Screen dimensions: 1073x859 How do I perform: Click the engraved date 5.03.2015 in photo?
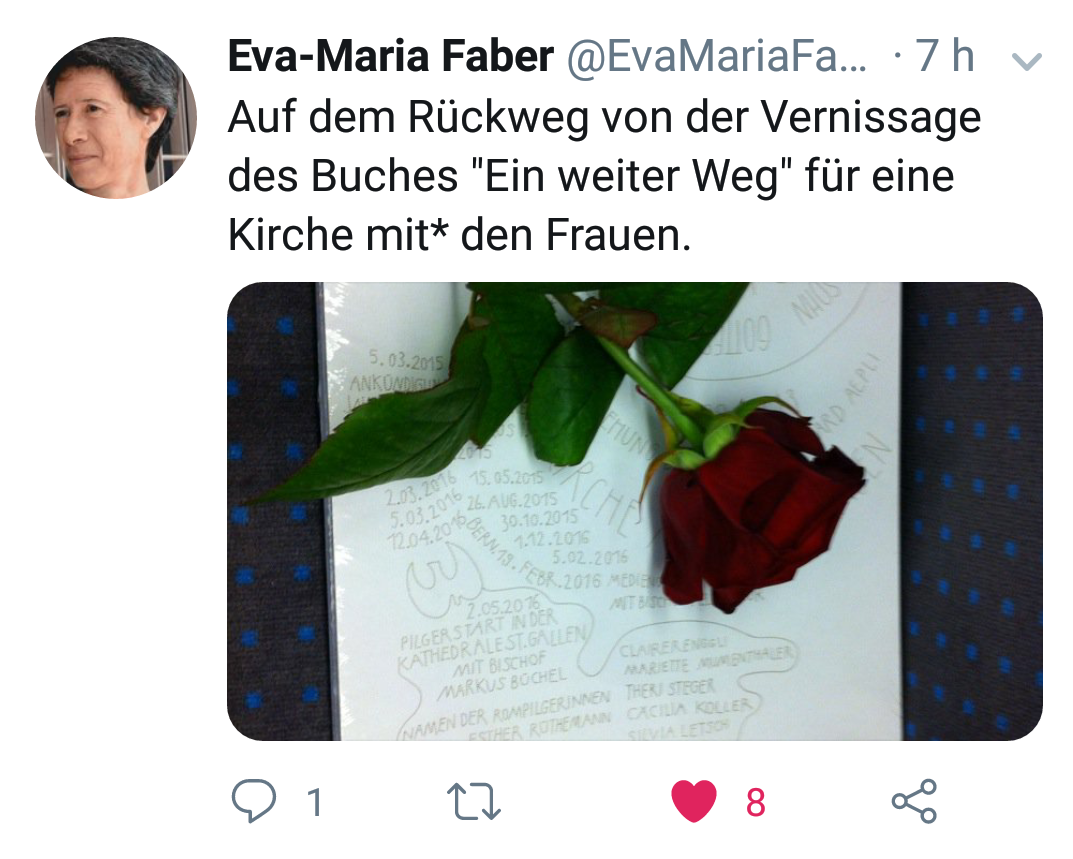(x=406, y=359)
